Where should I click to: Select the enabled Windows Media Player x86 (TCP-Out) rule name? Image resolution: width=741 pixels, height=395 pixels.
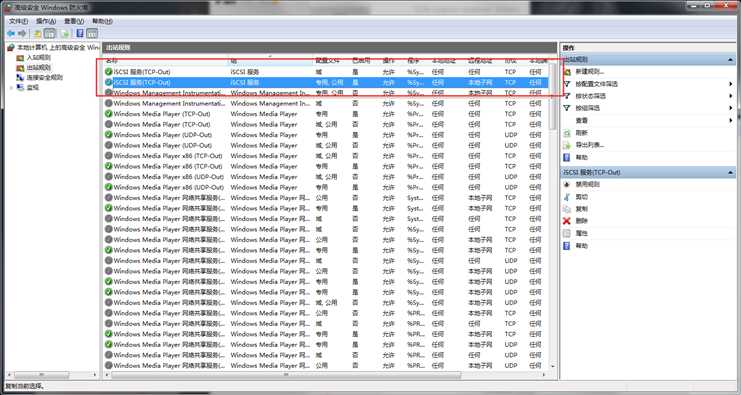[x=168, y=166]
